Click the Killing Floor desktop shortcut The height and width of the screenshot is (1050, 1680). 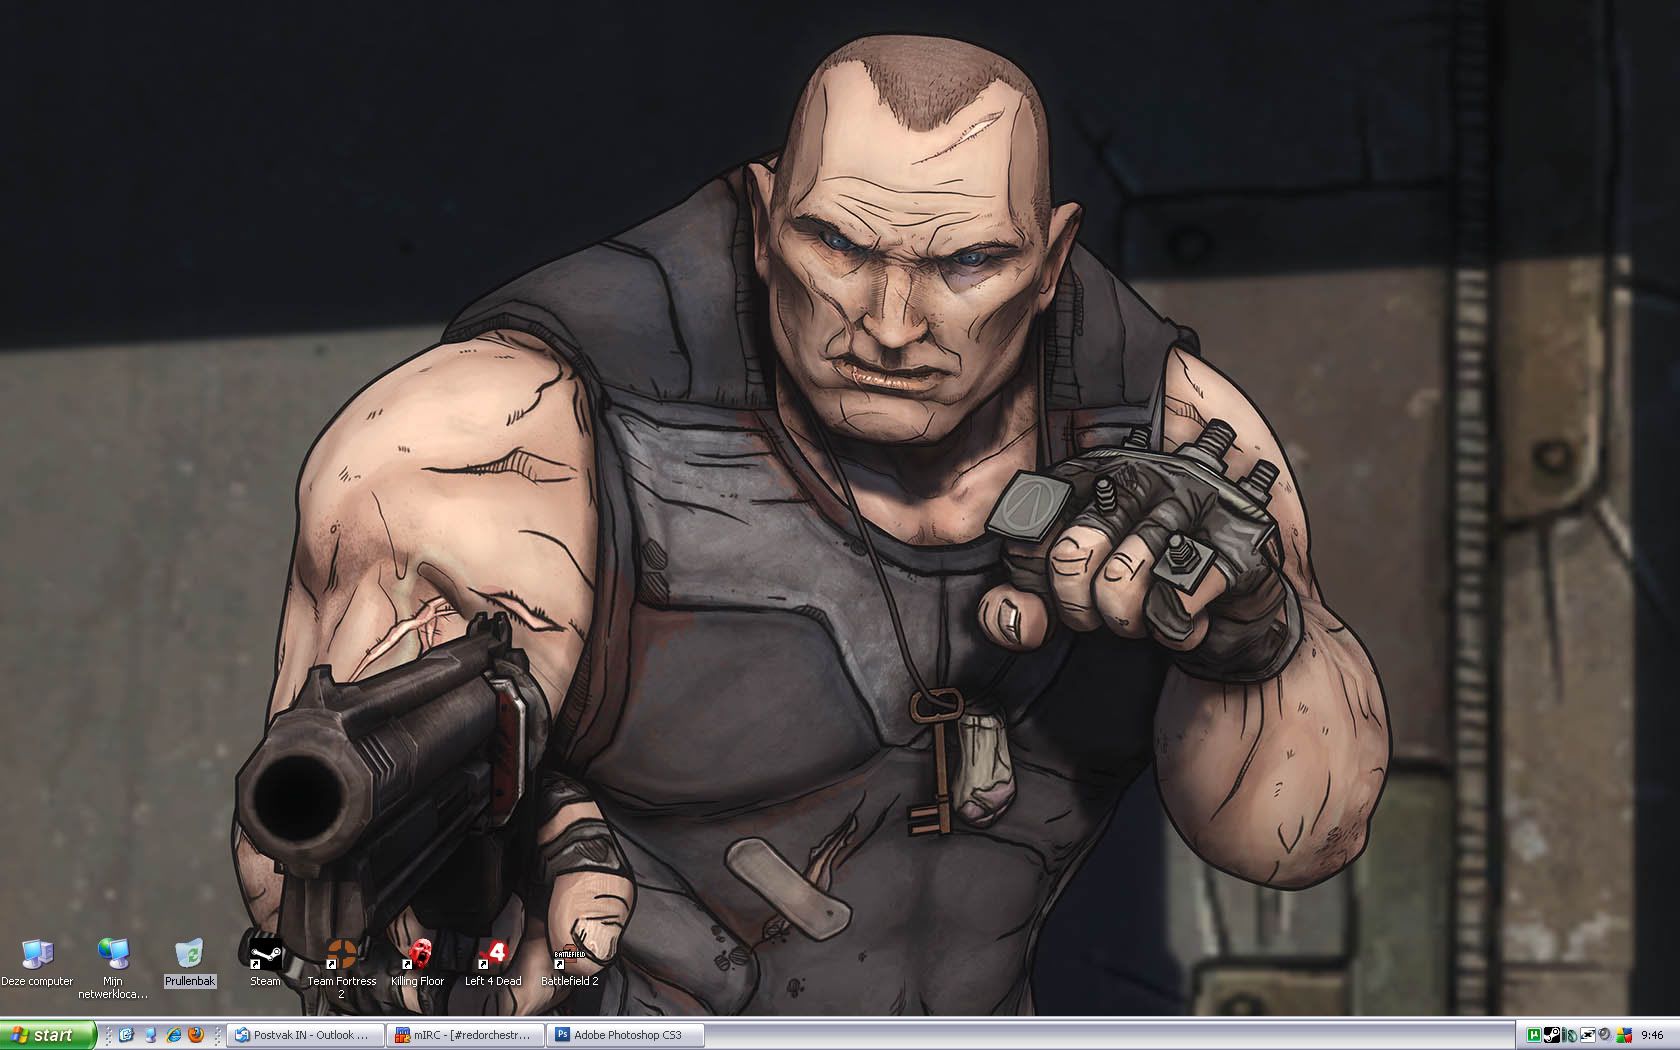click(x=417, y=955)
